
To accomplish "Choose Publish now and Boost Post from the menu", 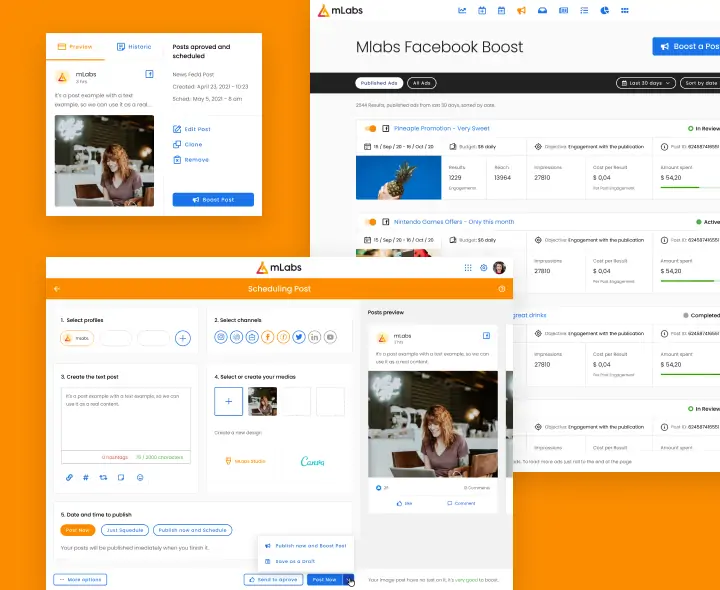I will click(x=306, y=546).
